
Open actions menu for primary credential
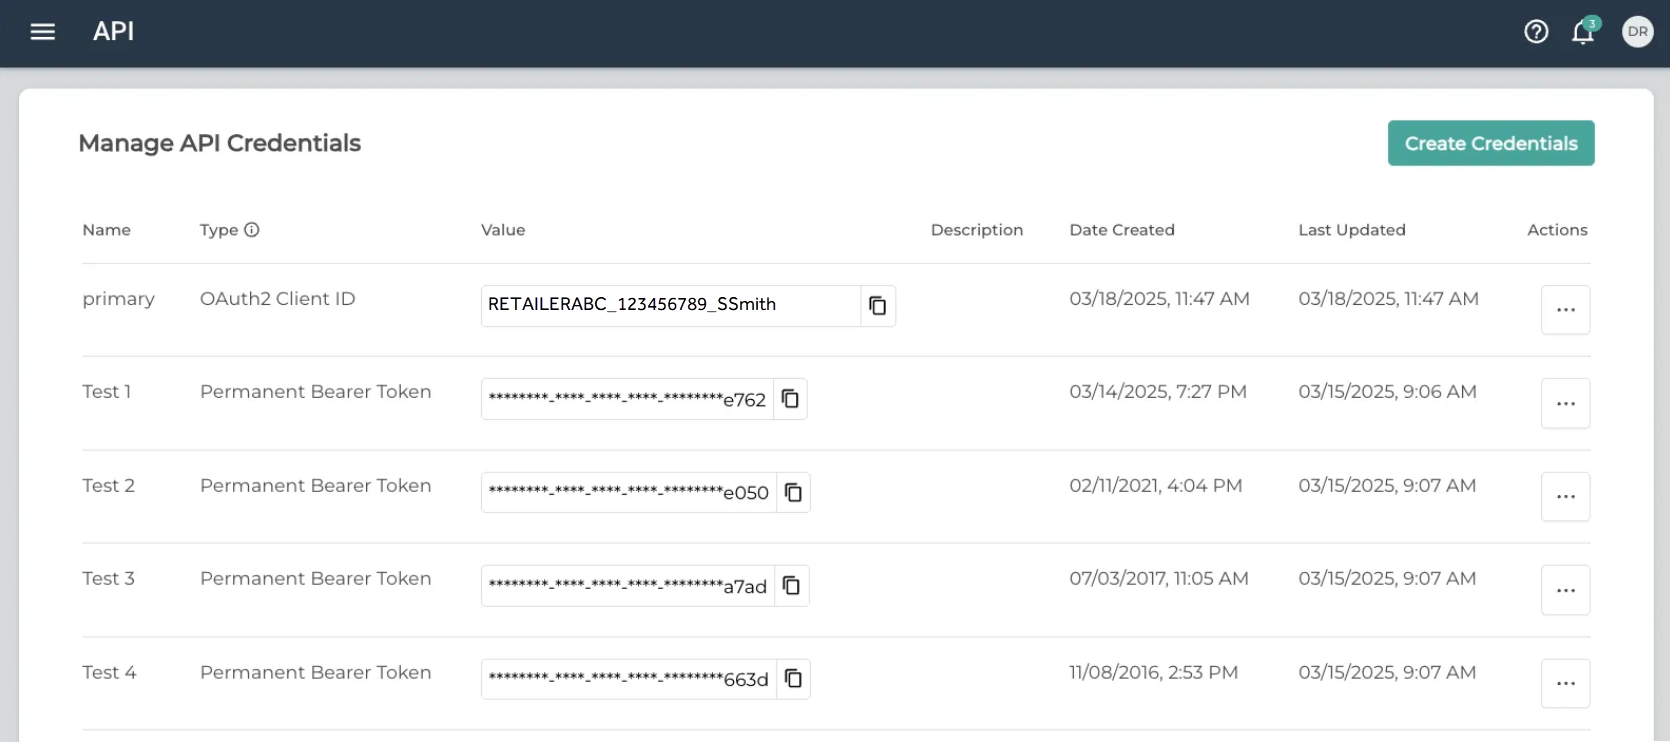[1565, 310]
